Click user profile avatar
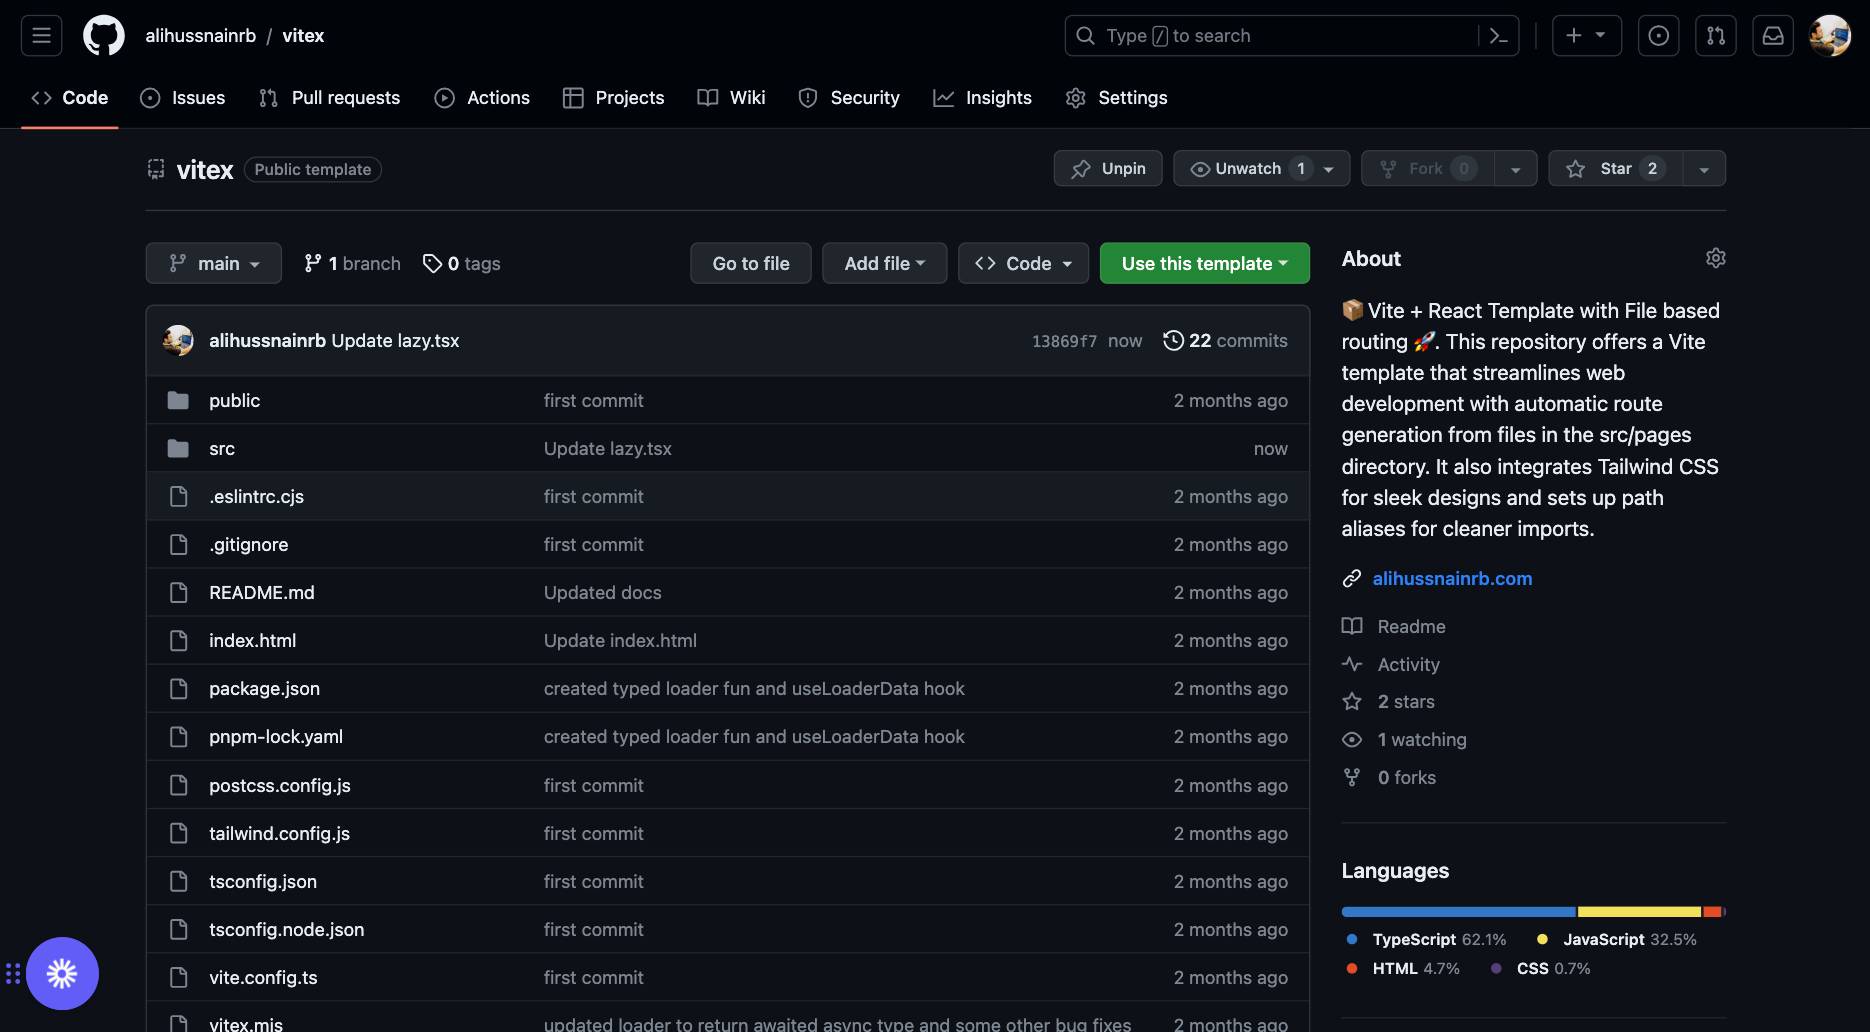1870x1032 pixels. (x=1830, y=36)
